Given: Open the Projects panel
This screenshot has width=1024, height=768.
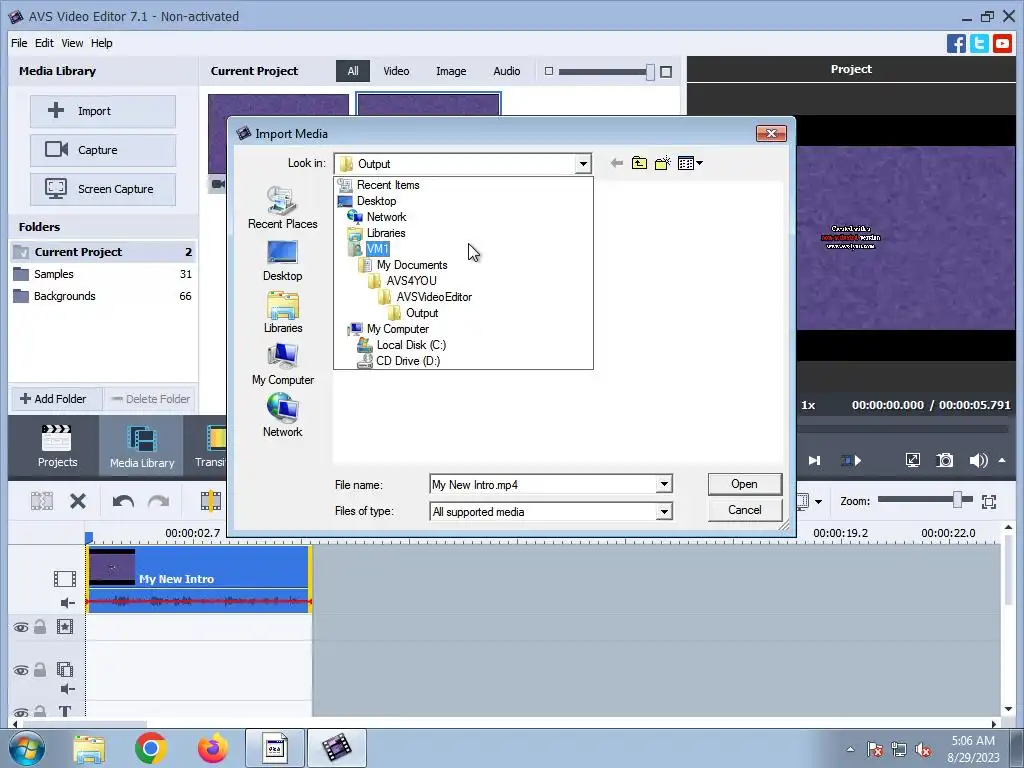Looking at the screenshot, I should [57, 446].
